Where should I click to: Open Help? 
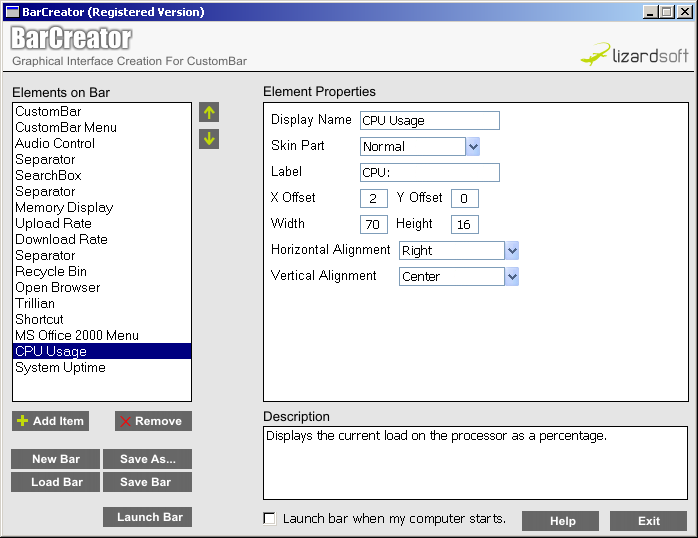pyautogui.click(x=560, y=521)
